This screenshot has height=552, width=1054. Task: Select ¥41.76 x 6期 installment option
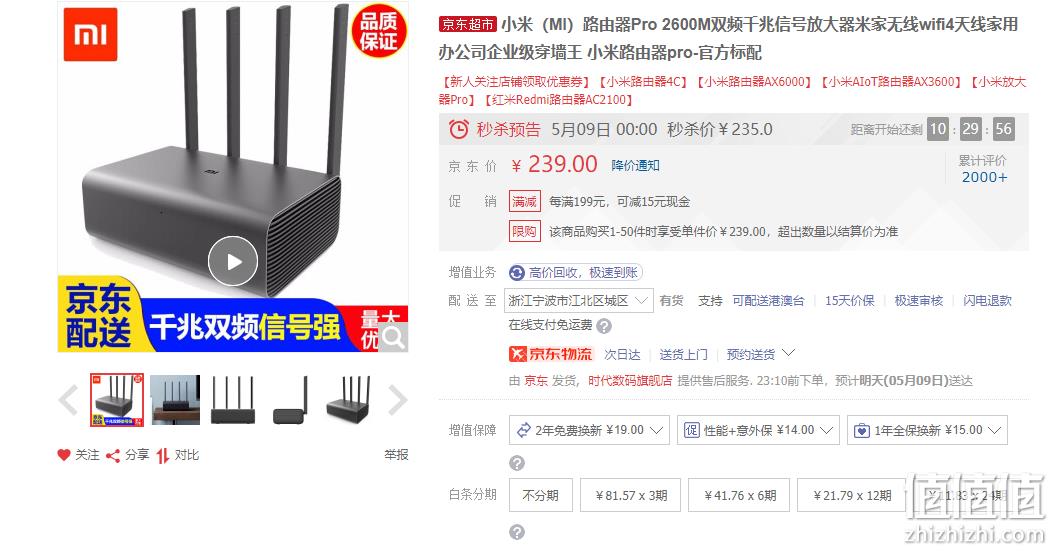739,496
